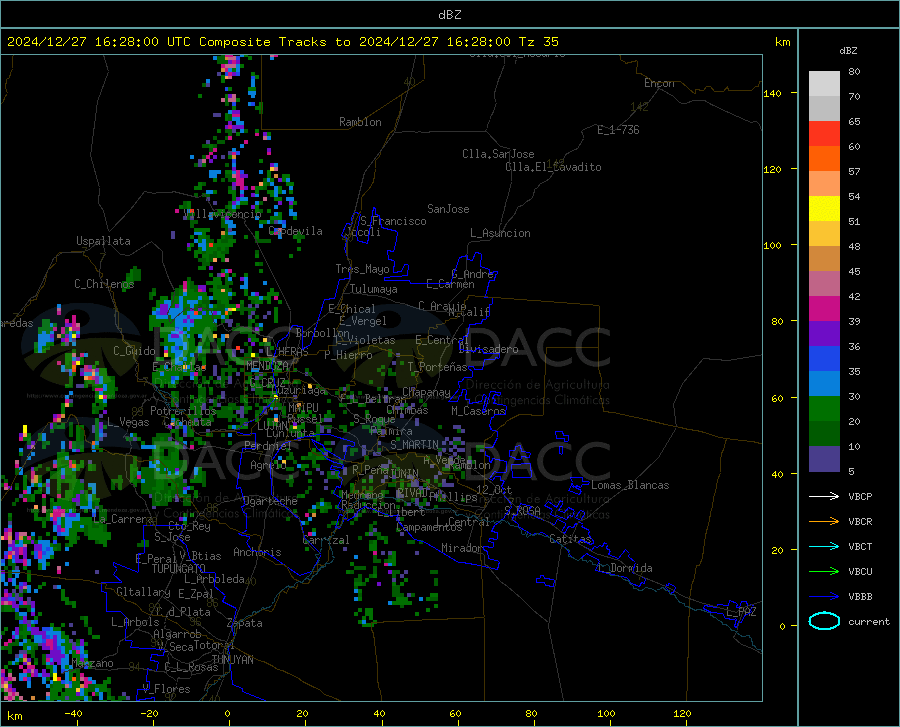Click the Tres_Mayo label

pos(362,269)
